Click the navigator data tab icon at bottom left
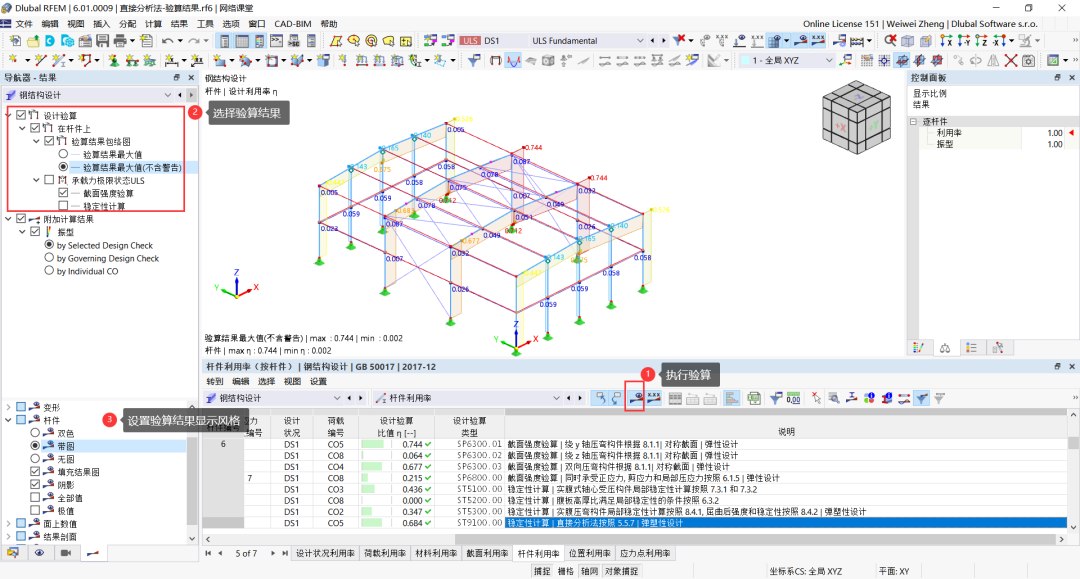 pos(13,553)
